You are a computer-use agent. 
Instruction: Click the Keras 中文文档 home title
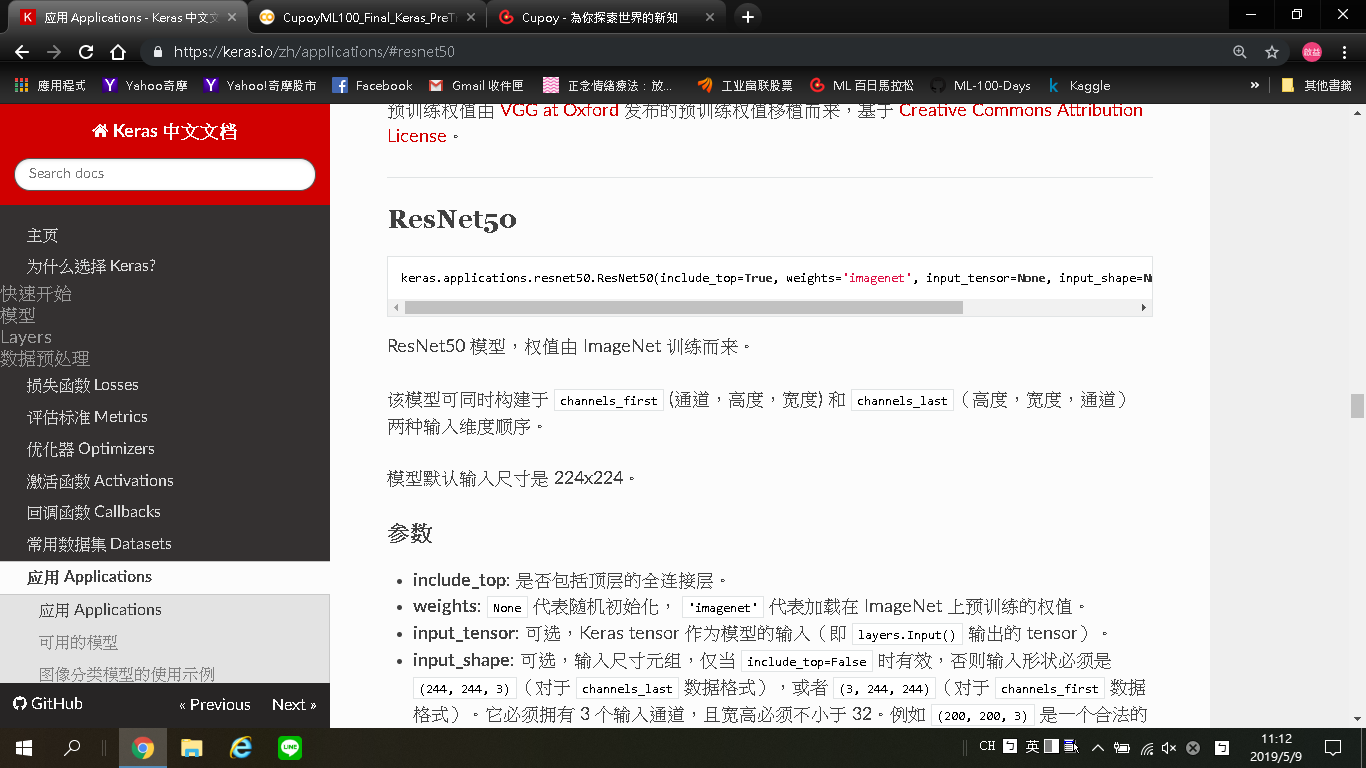tap(164, 131)
